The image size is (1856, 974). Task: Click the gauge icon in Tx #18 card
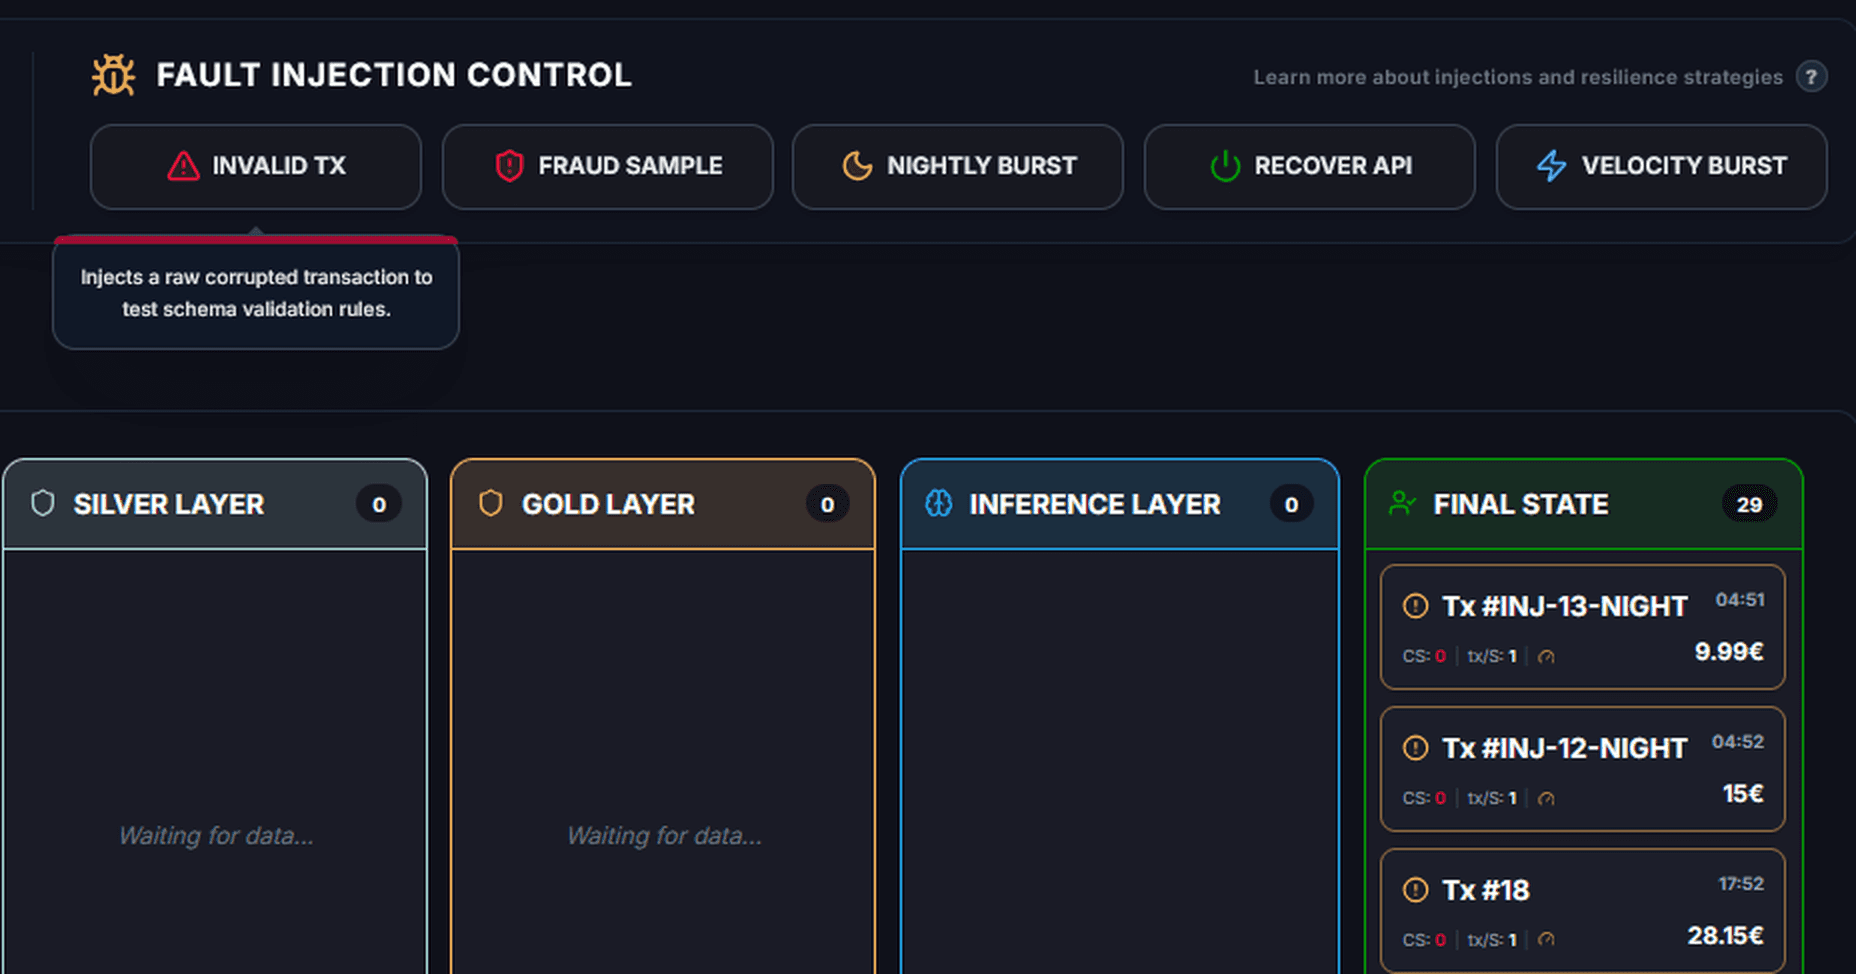coord(1546,940)
